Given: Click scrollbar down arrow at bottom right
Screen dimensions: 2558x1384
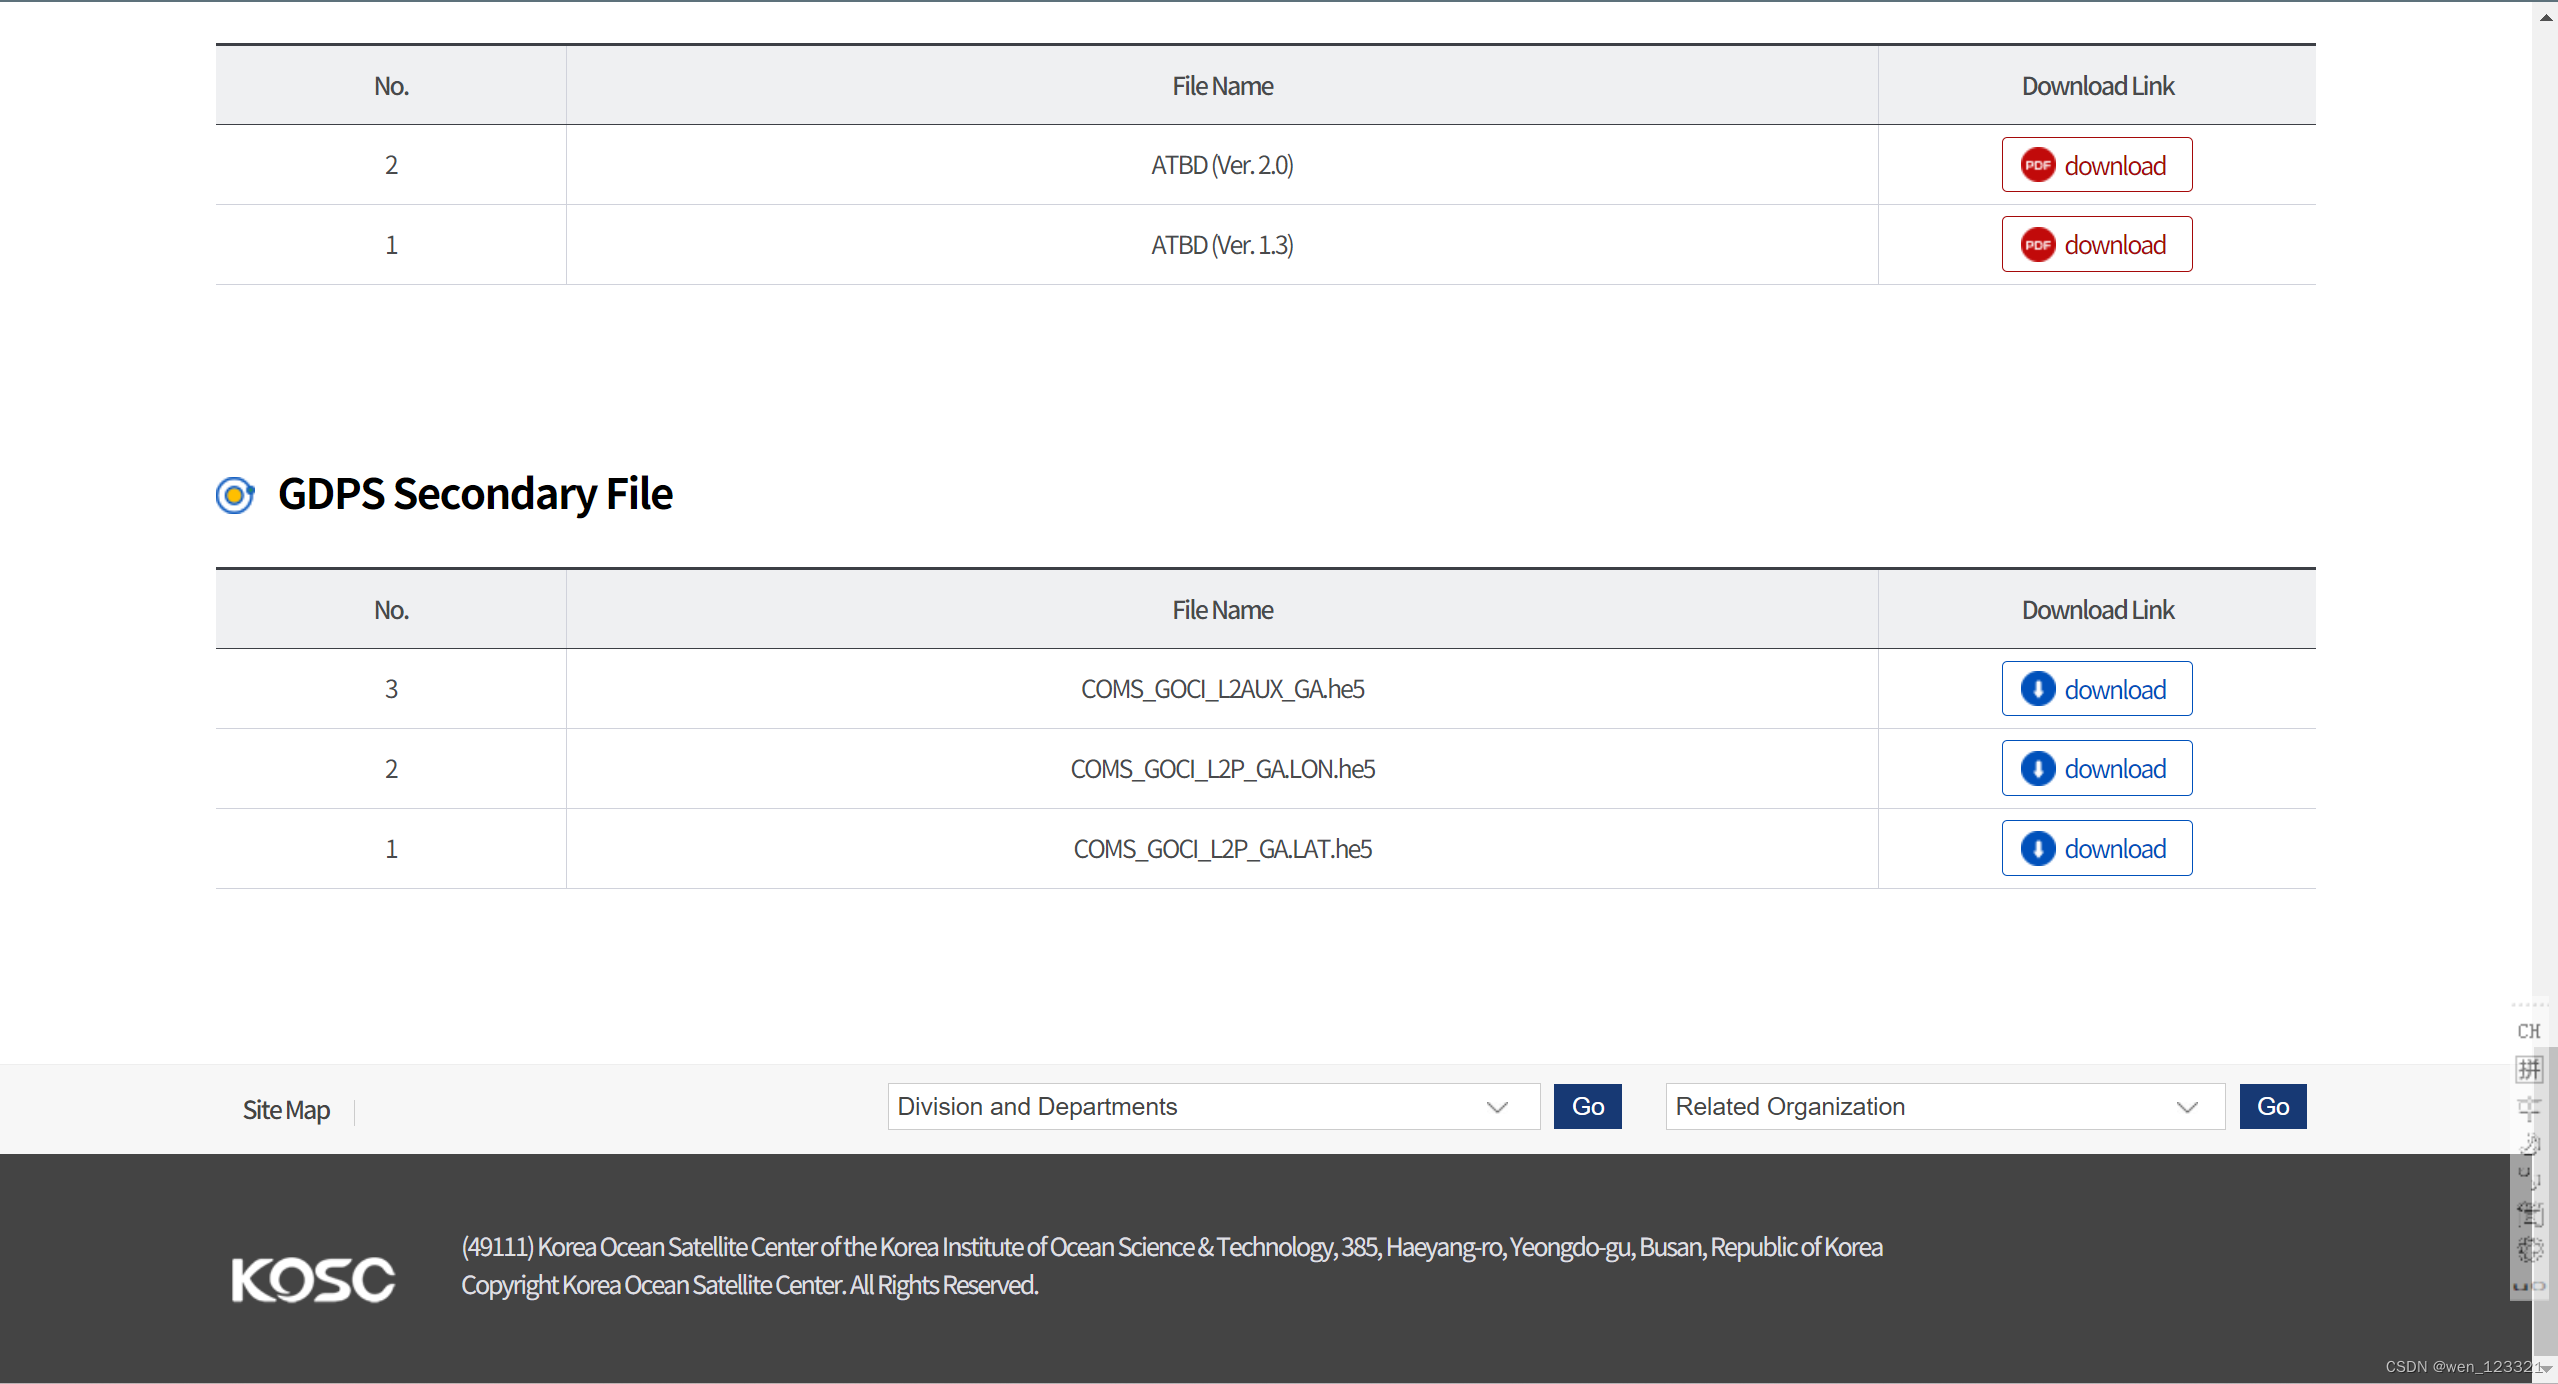Looking at the screenshot, I should (2546, 1368).
